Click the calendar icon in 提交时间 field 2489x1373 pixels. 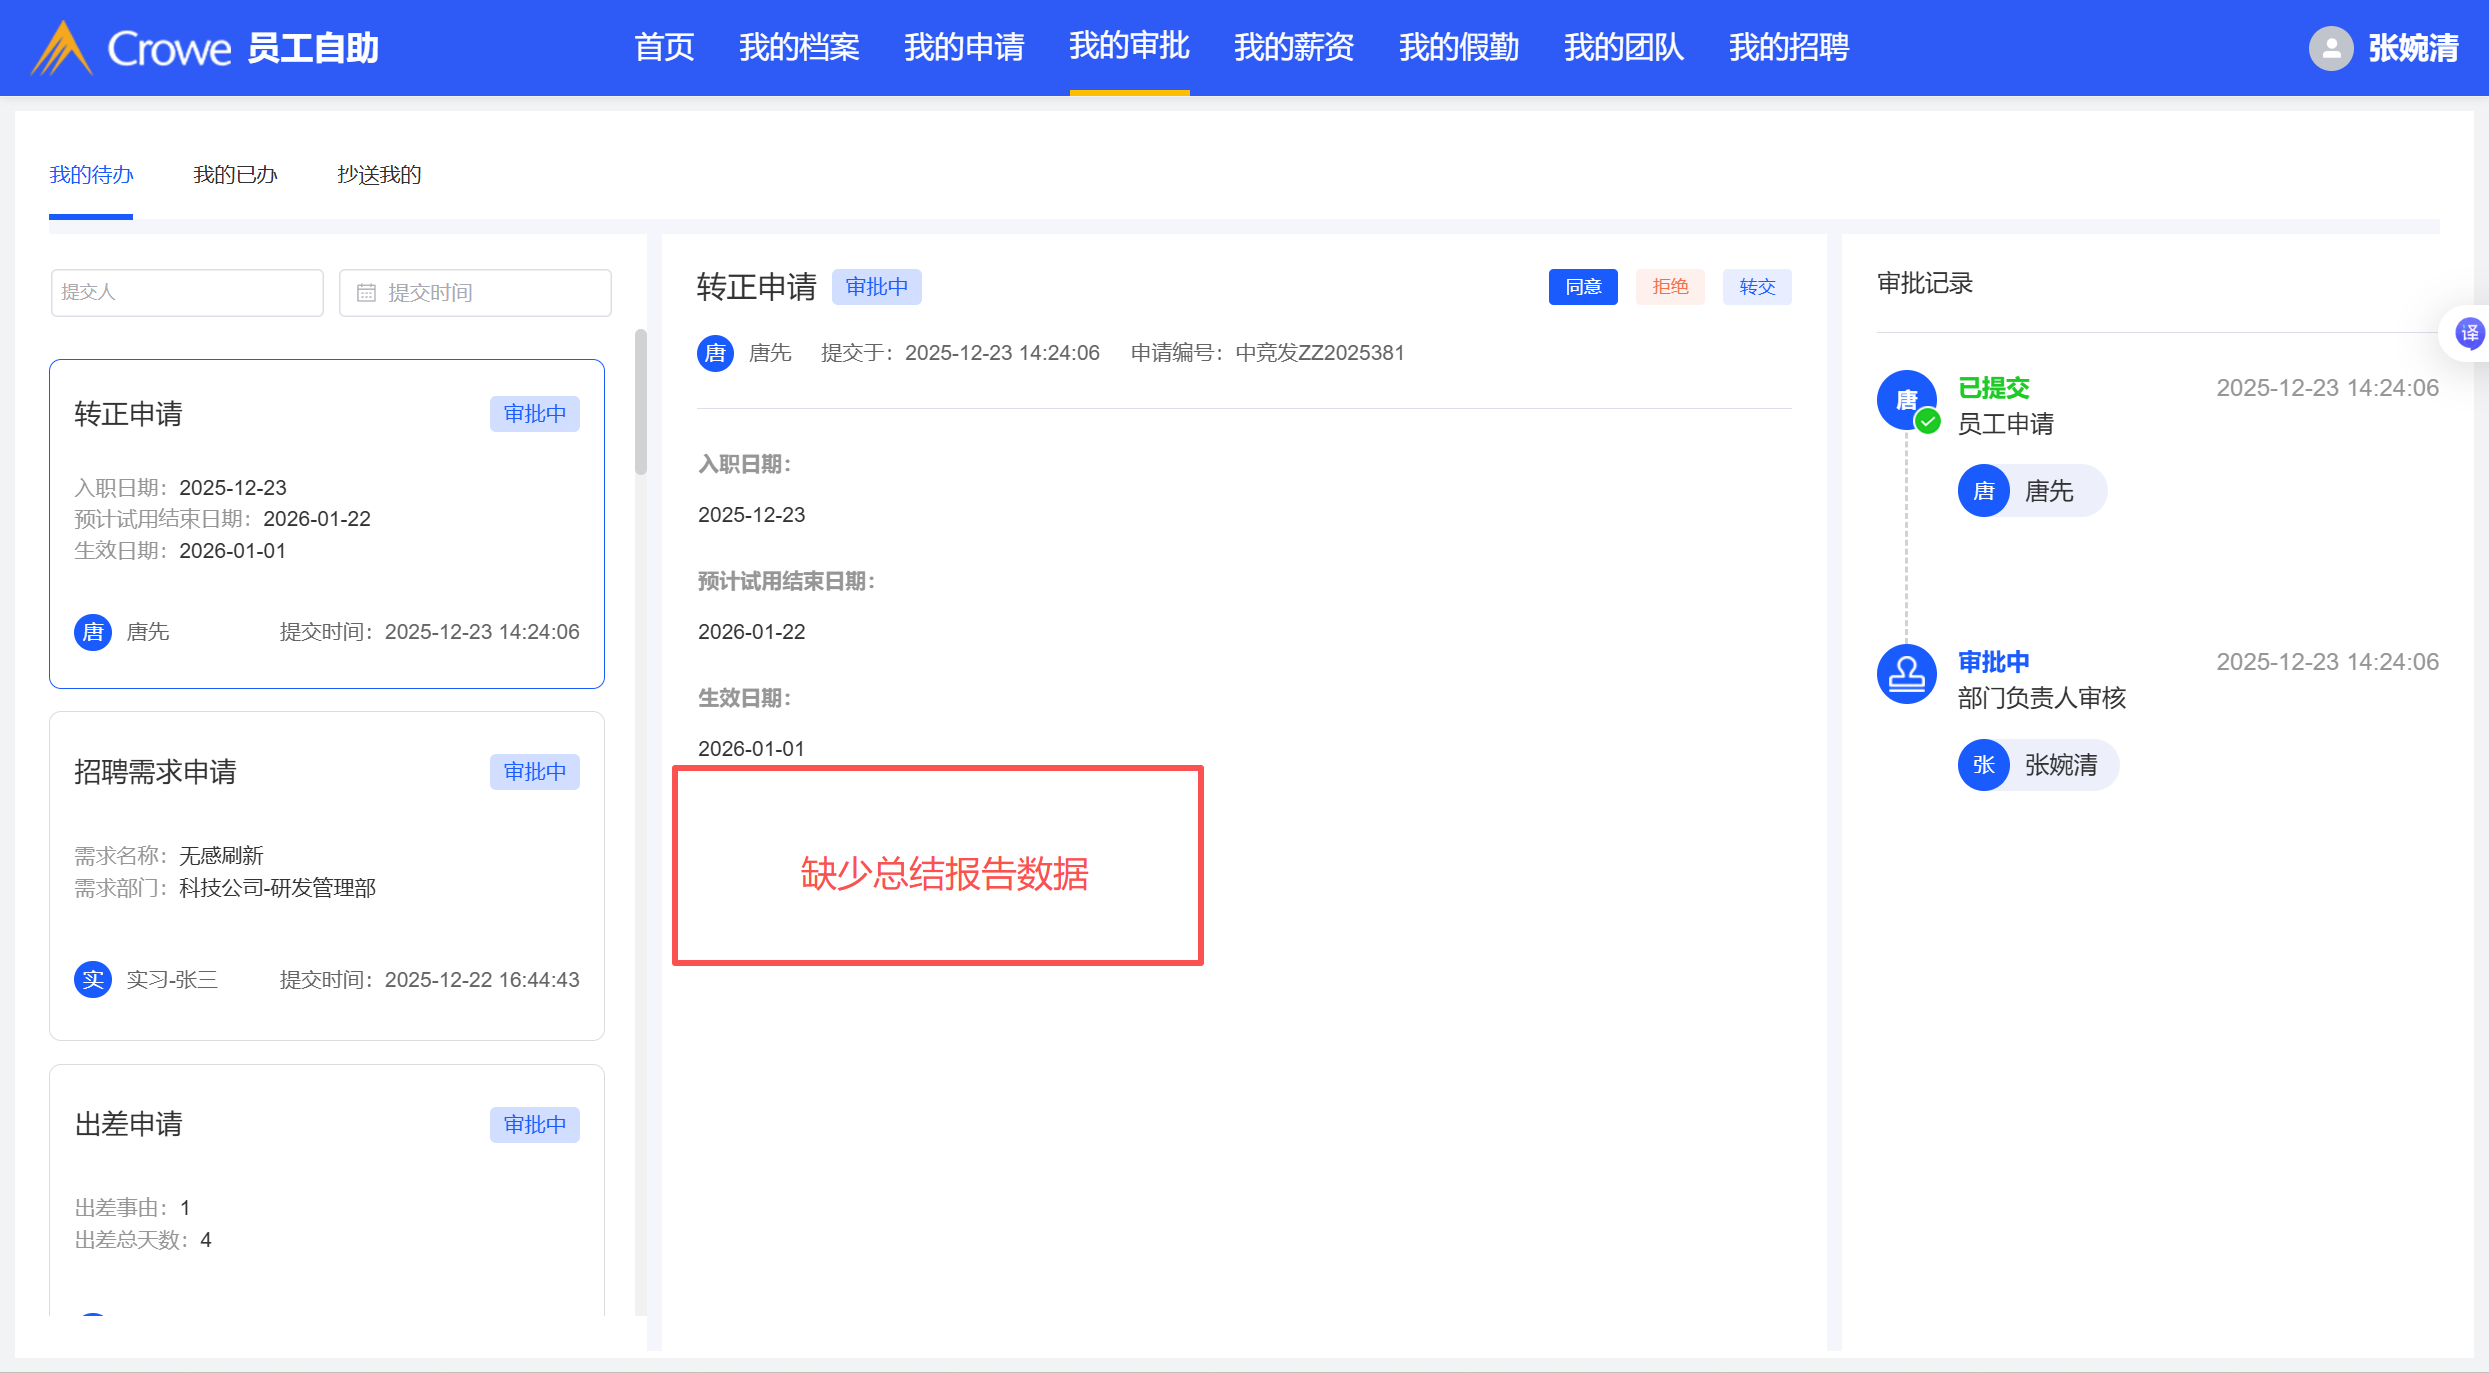(366, 293)
